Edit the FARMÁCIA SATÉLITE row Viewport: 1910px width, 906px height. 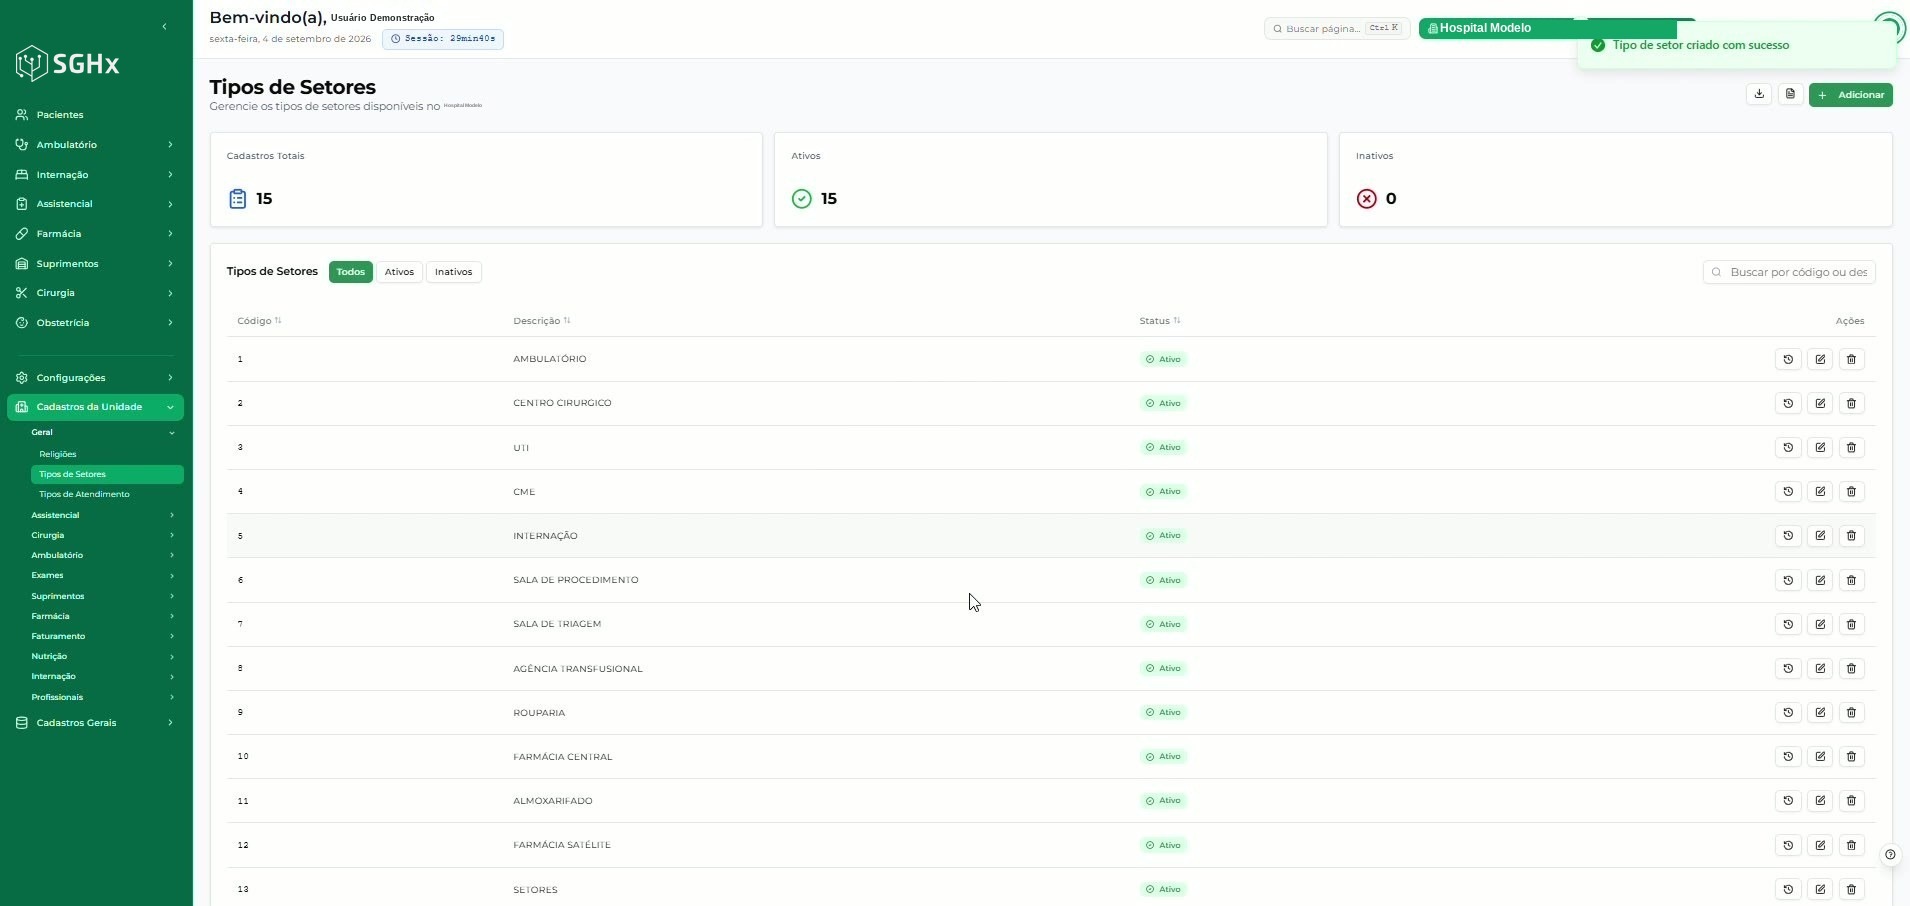tap(1820, 845)
